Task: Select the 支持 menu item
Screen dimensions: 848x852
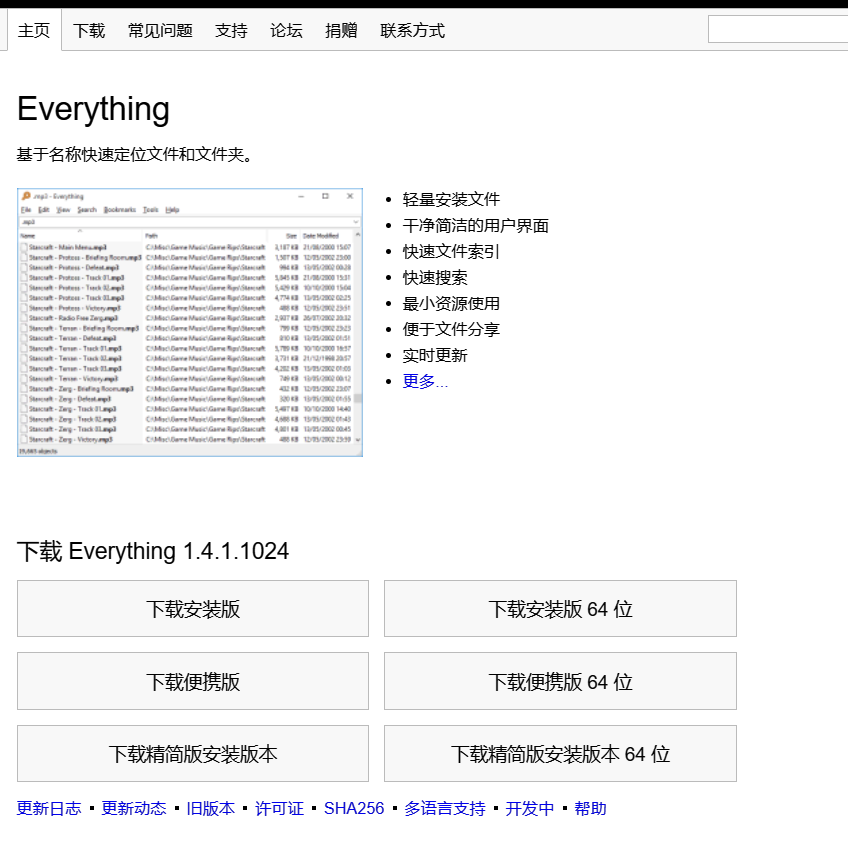Action: pyautogui.click(x=231, y=30)
